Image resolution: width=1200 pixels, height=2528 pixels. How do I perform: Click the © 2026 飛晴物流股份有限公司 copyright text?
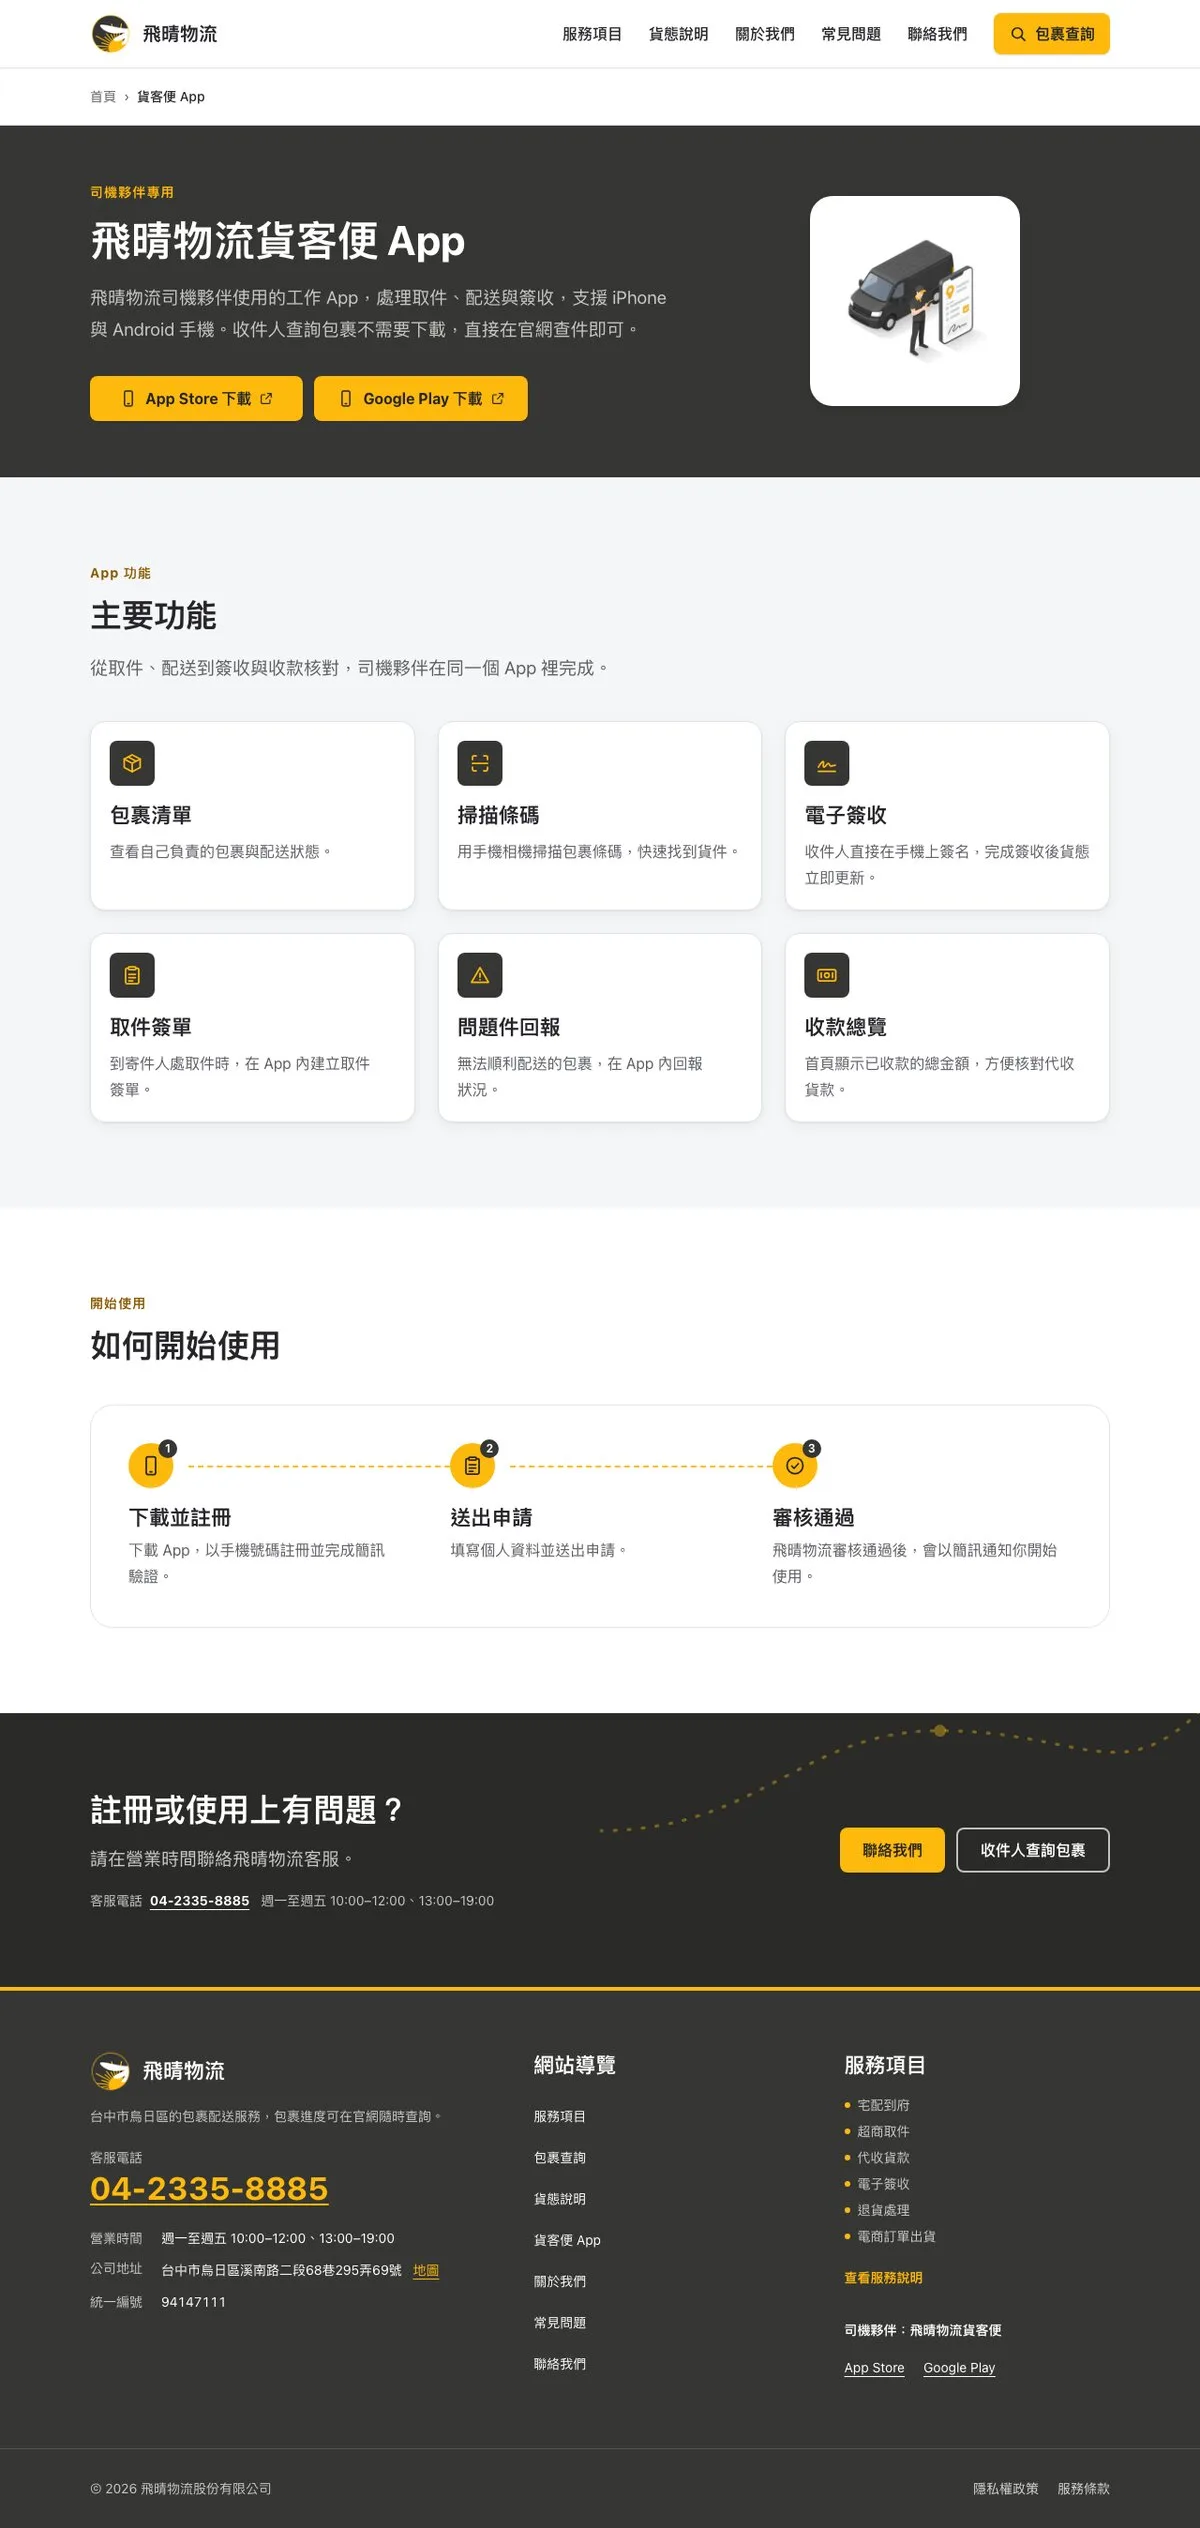coord(181,2489)
